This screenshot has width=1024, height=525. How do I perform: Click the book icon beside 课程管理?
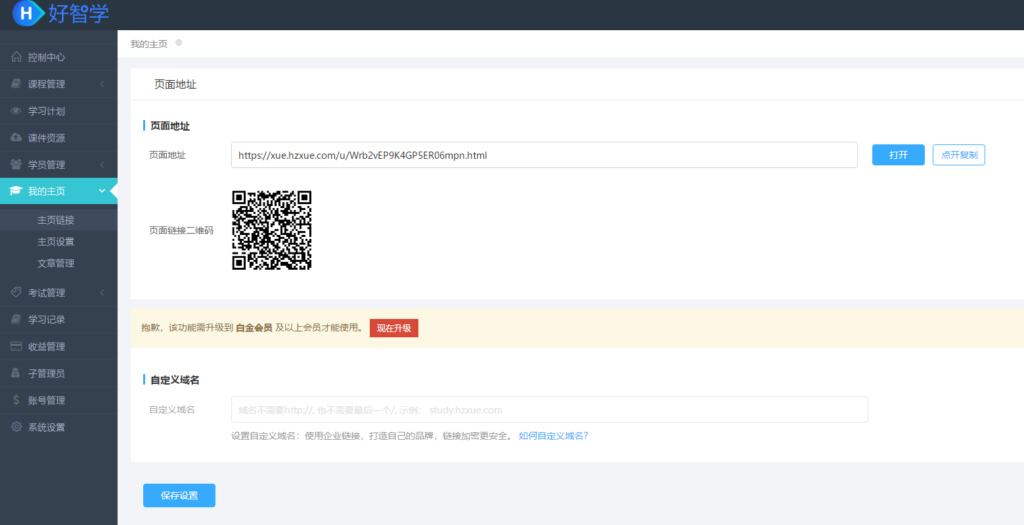tap(16, 84)
